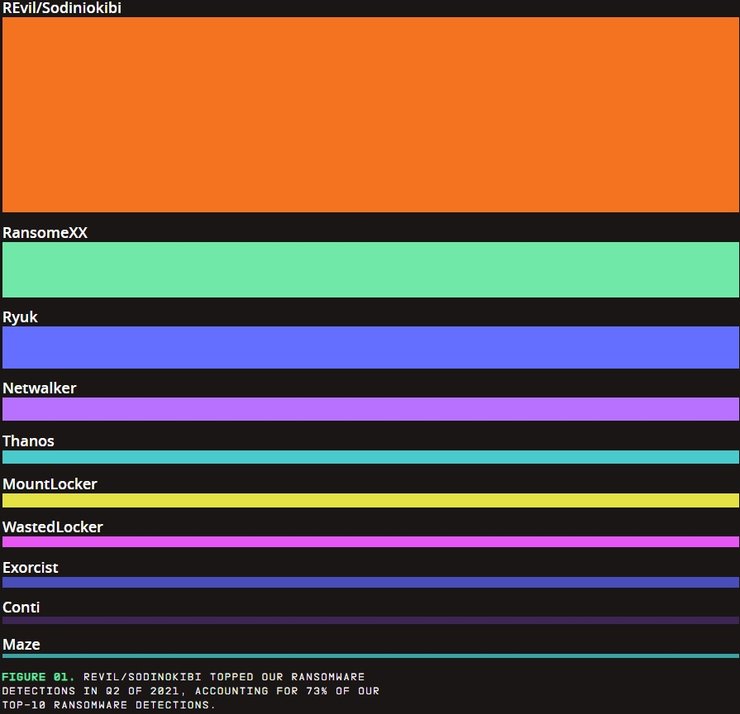Select the dark purple Conti bar
740x714 pixels.
[370, 620]
